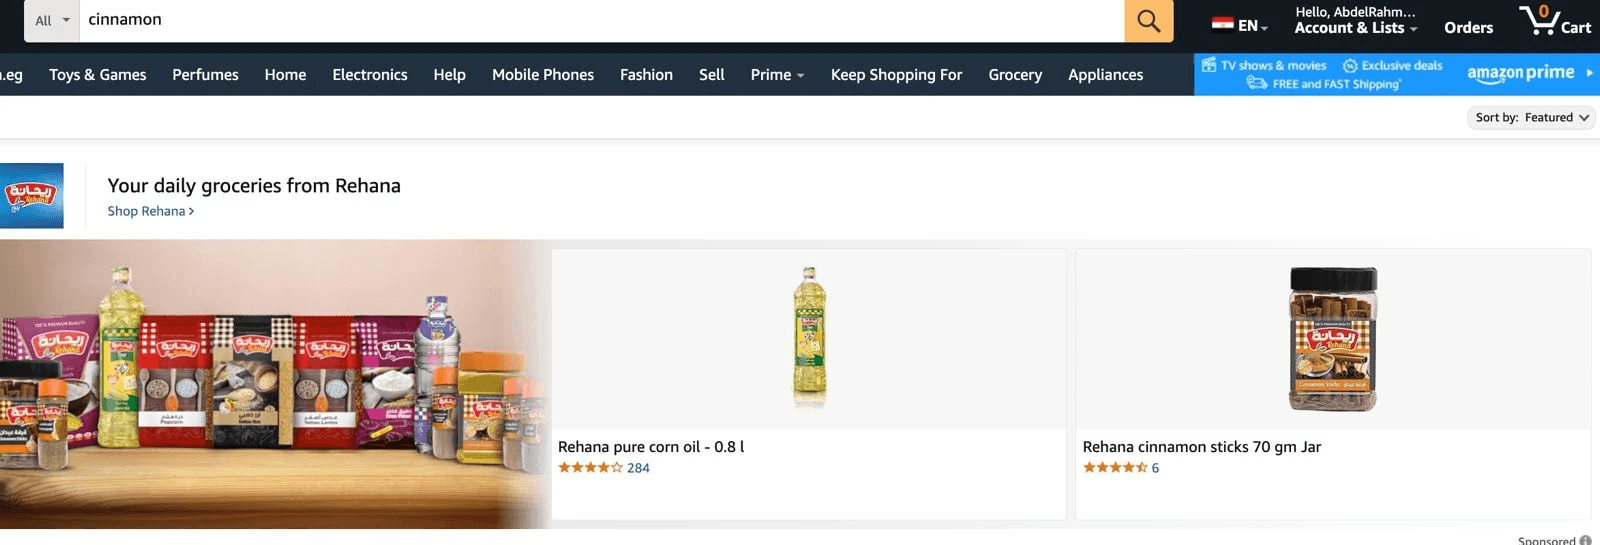Open the Orders page
The width and height of the screenshot is (1600, 545).
pos(1468,28)
